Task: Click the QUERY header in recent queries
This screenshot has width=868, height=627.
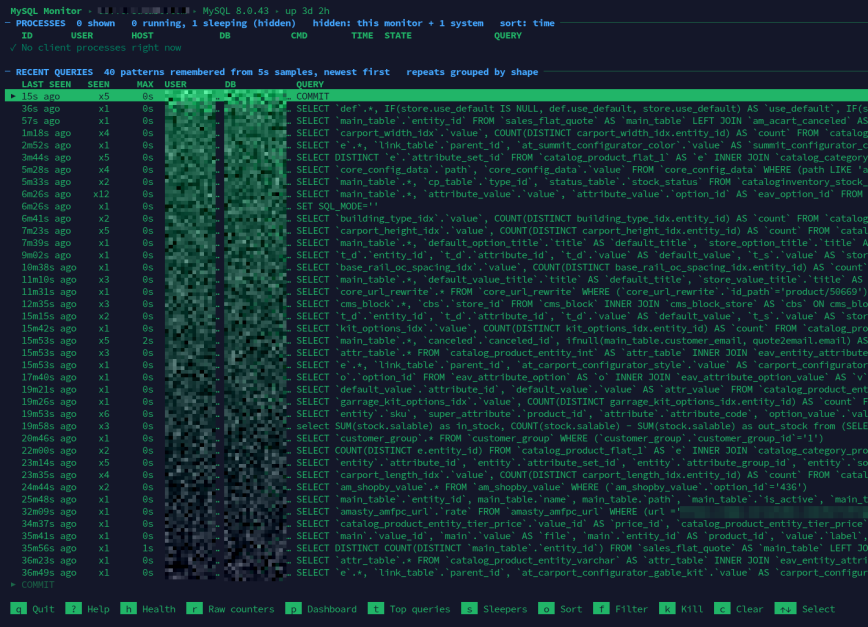Action: click(x=309, y=84)
